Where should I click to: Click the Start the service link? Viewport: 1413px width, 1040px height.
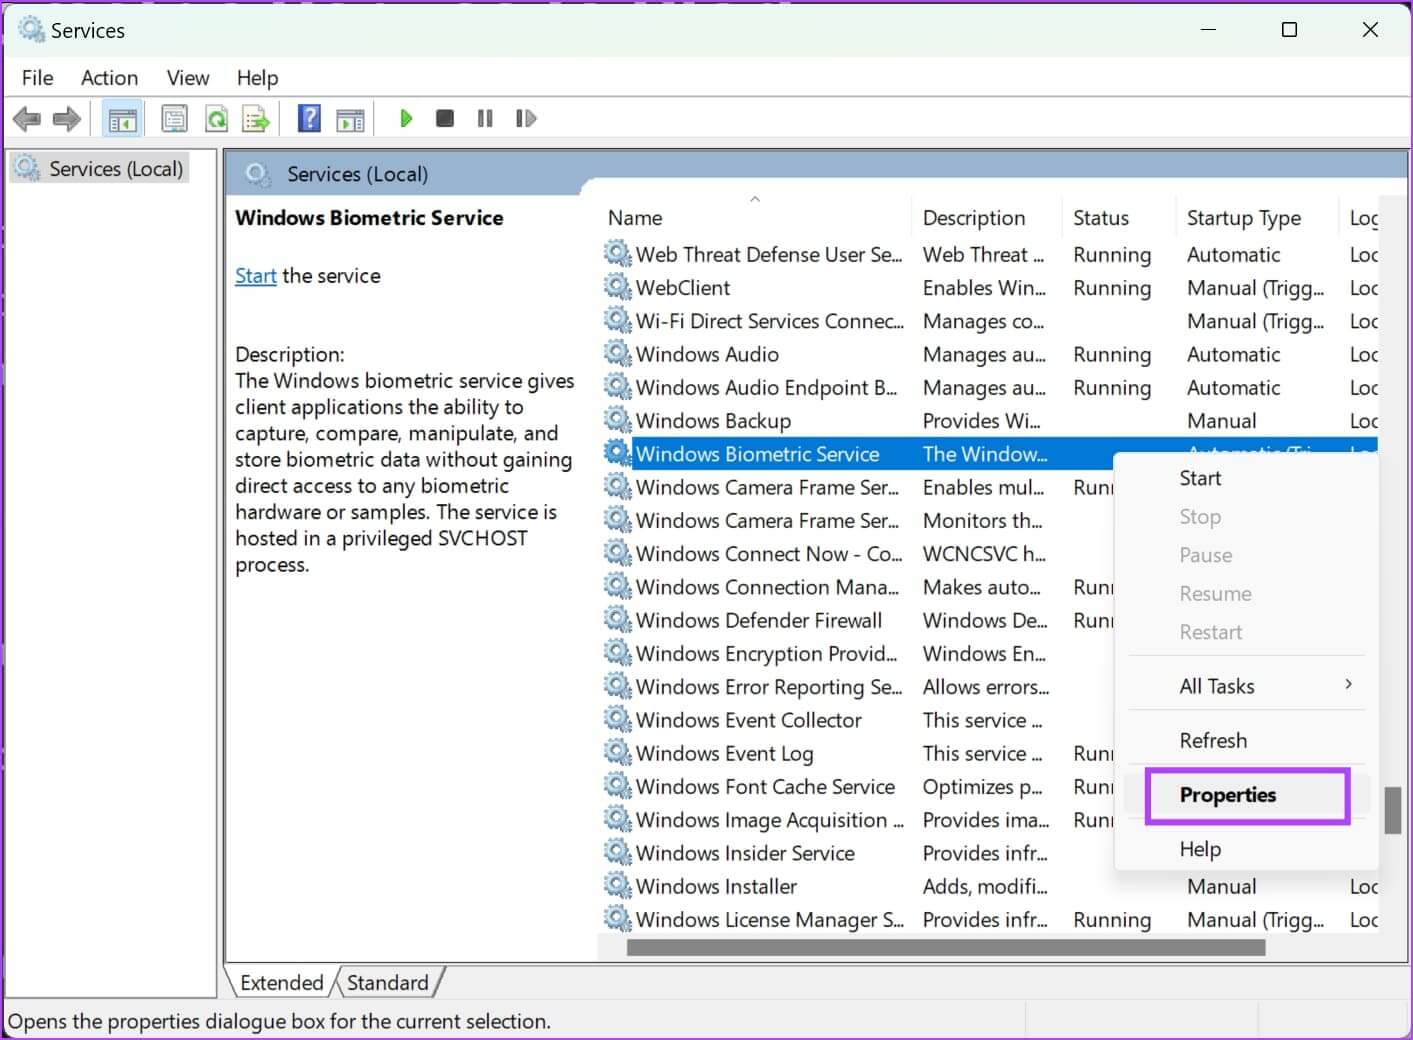[255, 276]
